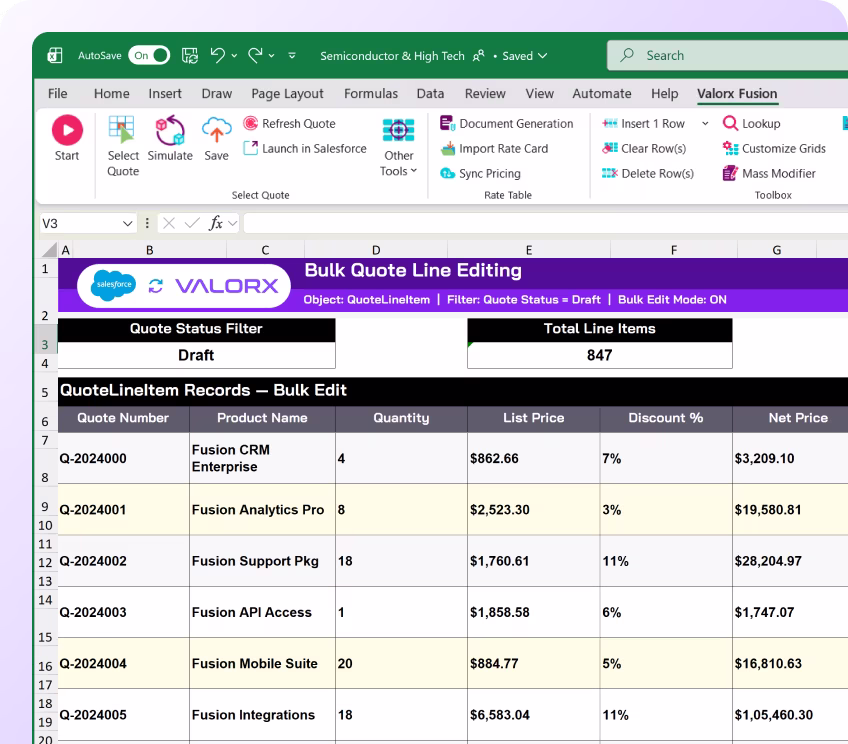Open the Help tab
This screenshot has height=744, width=848.
(664, 94)
